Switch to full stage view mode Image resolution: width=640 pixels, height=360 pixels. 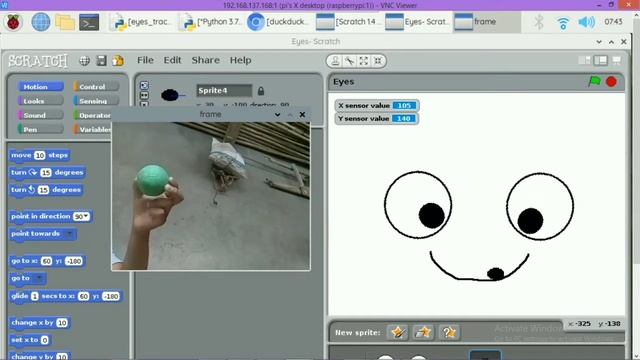coord(601,60)
